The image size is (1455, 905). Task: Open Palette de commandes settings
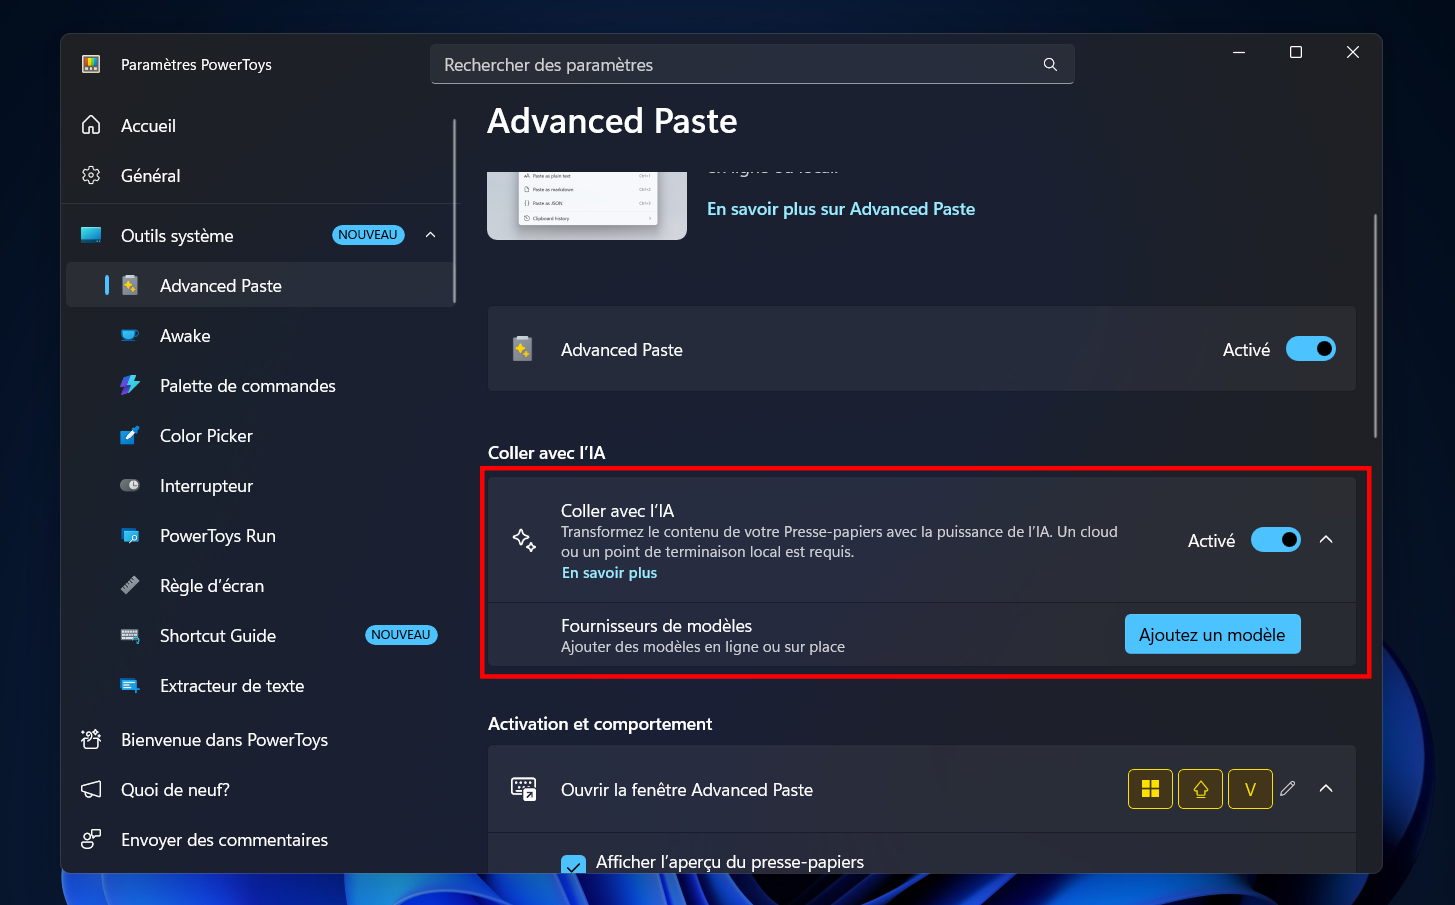tap(261, 385)
